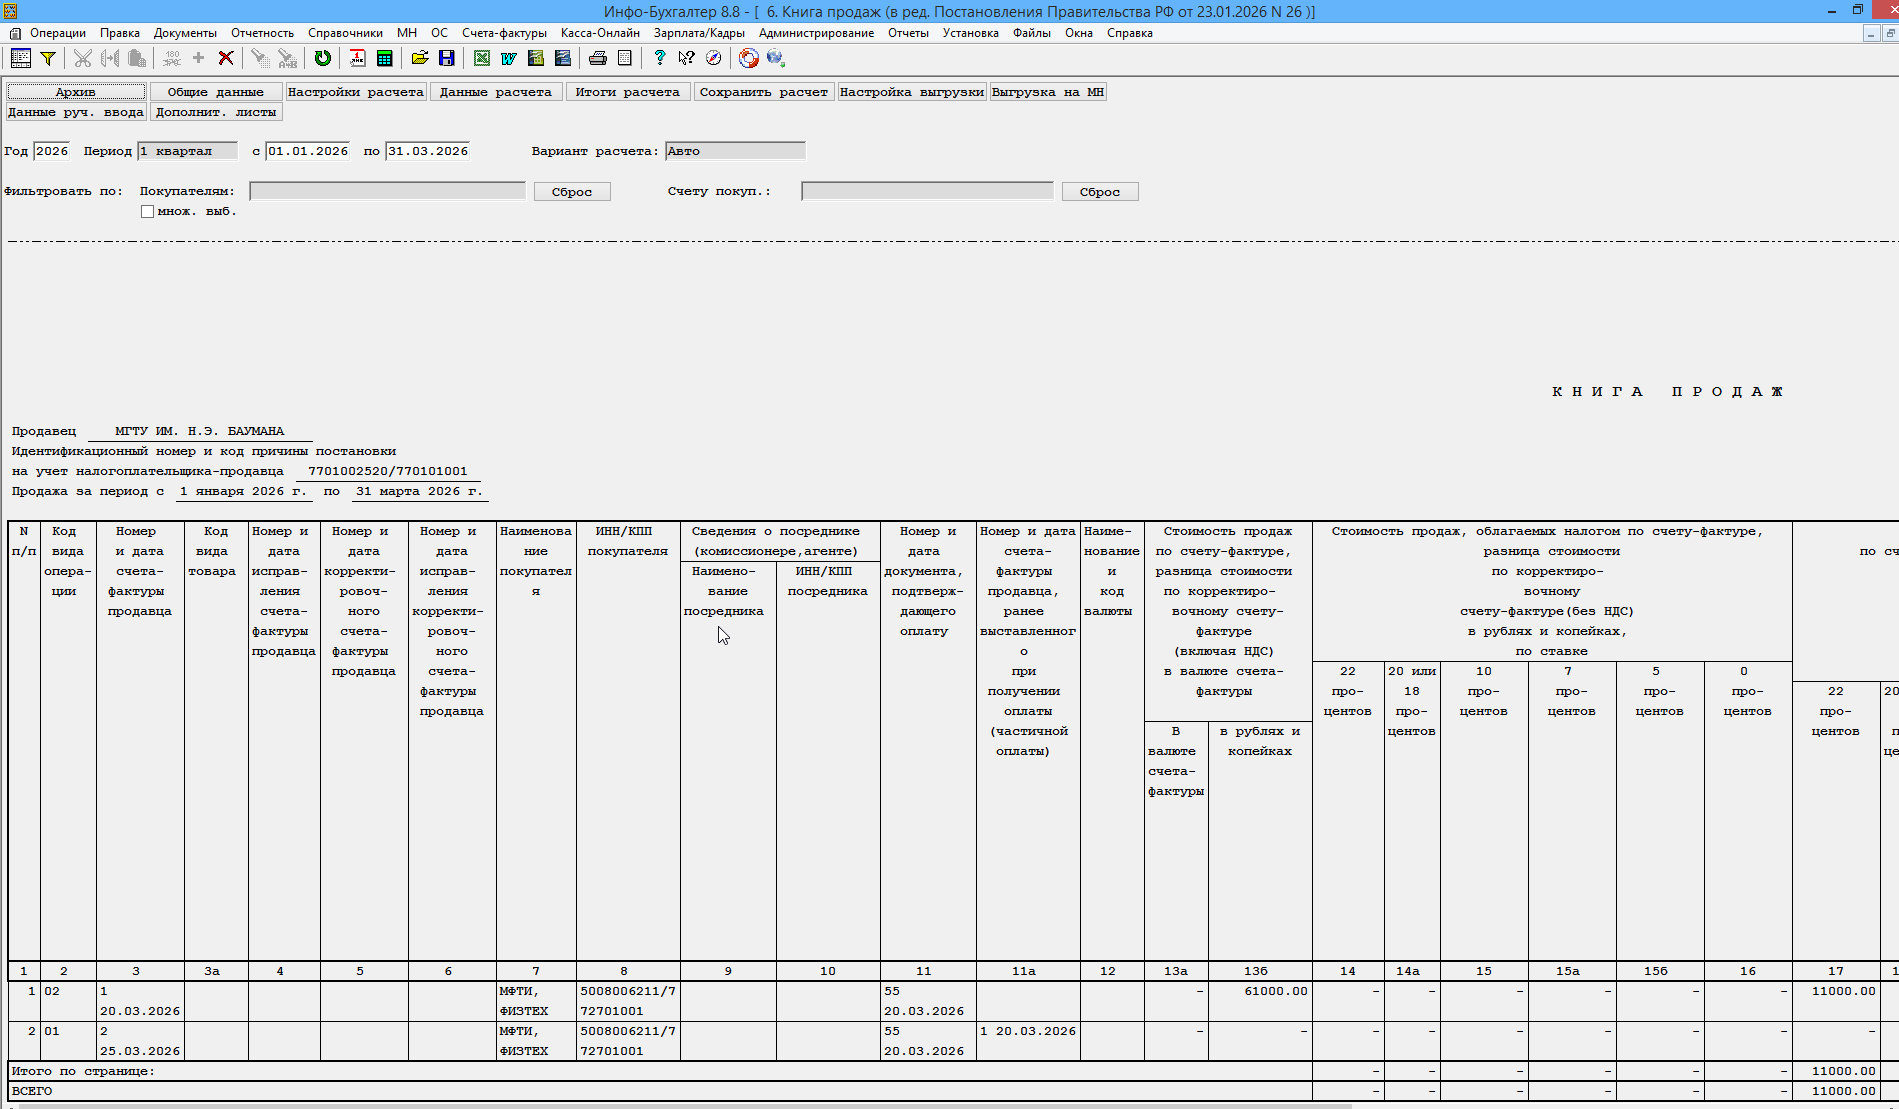The image size is (1899, 1109).
Task: Open the Отчетность menu
Action: tap(262, 33)
